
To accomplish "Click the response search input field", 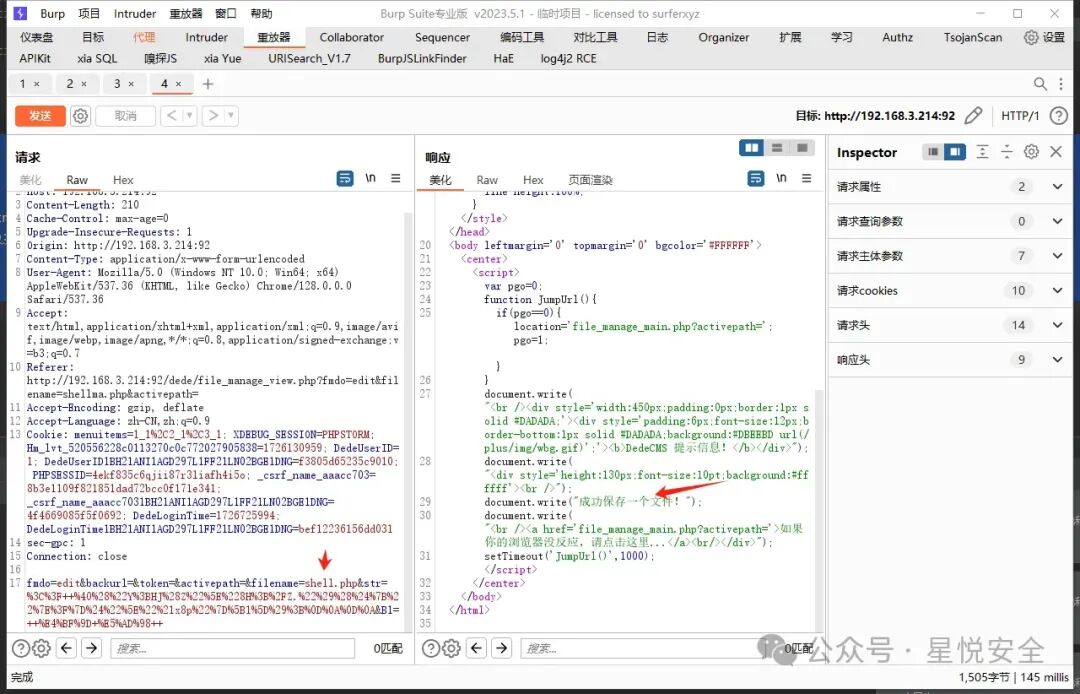I will pyautogui.click(x=641, y=648).
